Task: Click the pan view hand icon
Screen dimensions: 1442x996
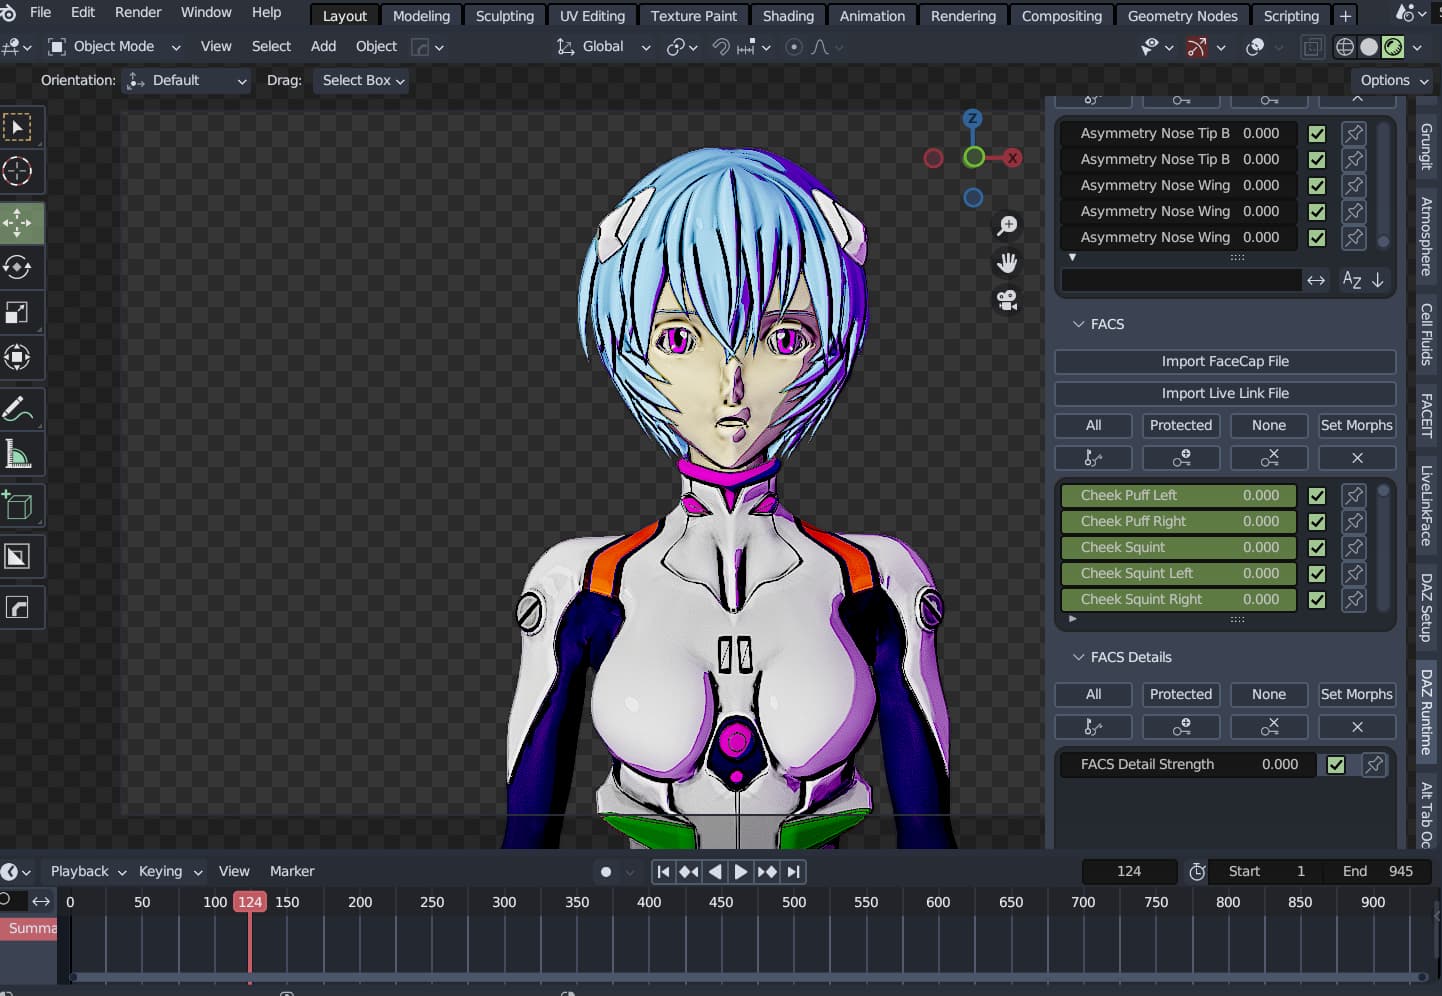Action: 1007,263
